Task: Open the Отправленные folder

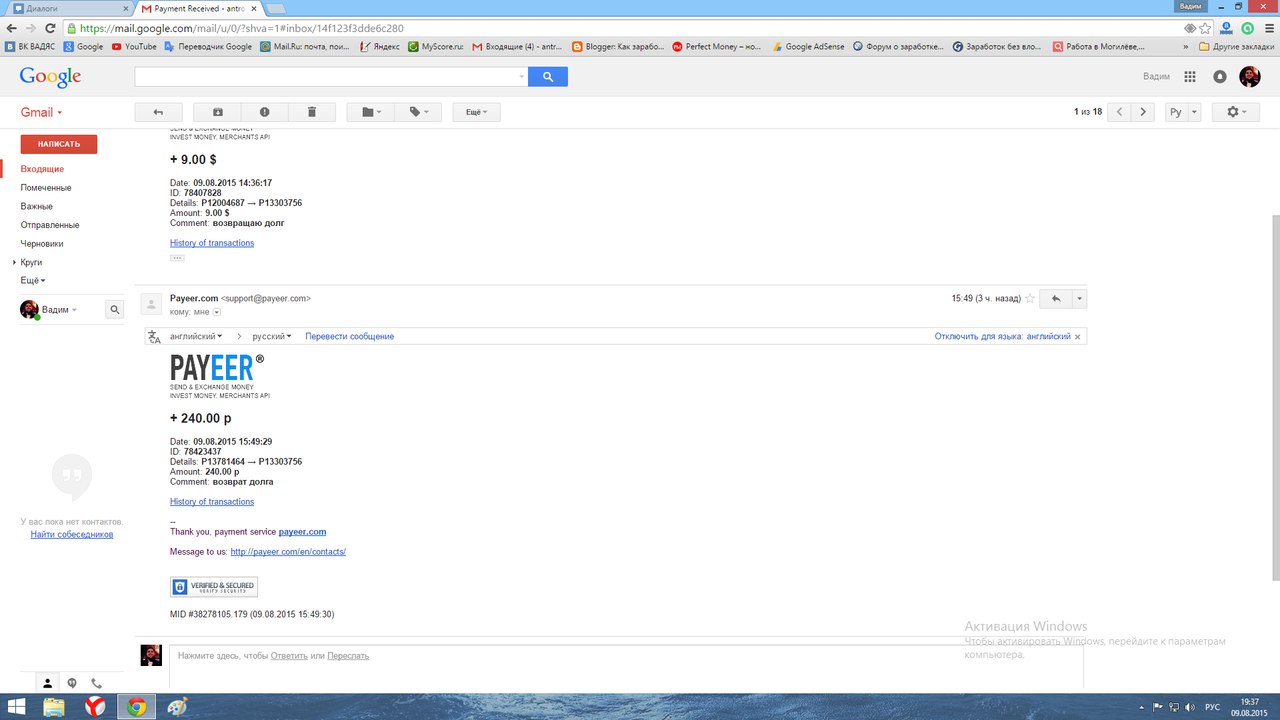Action: (50, 225)
